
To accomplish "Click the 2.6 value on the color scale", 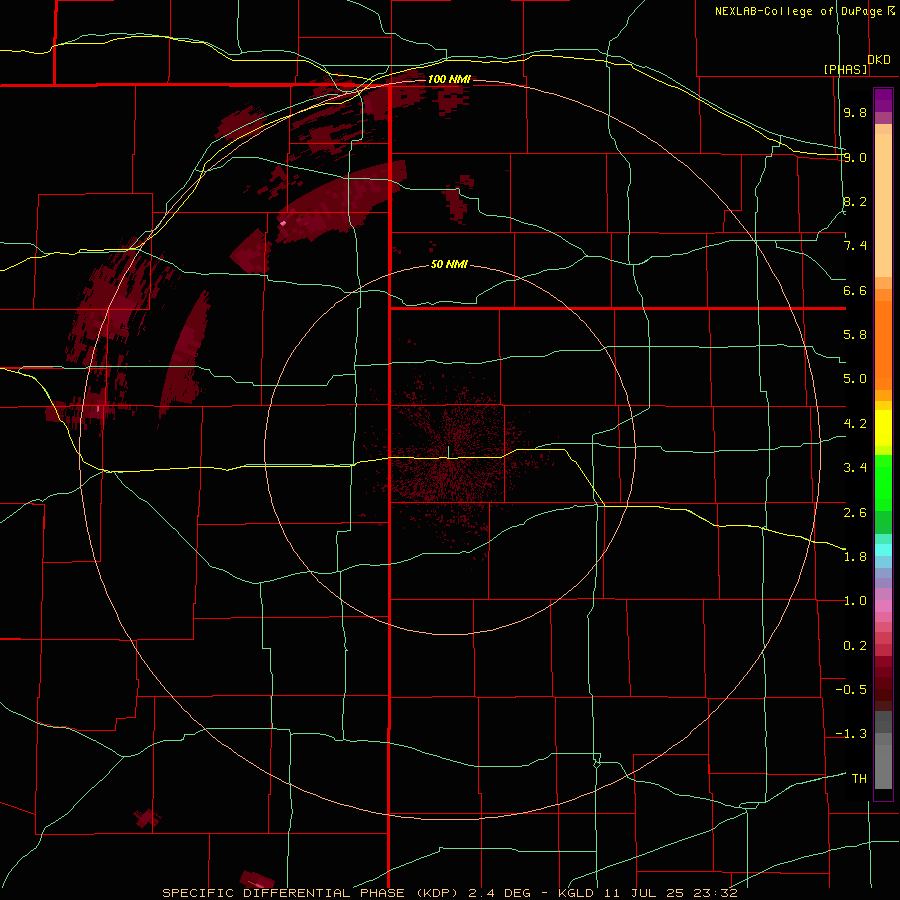I will 855,513.
